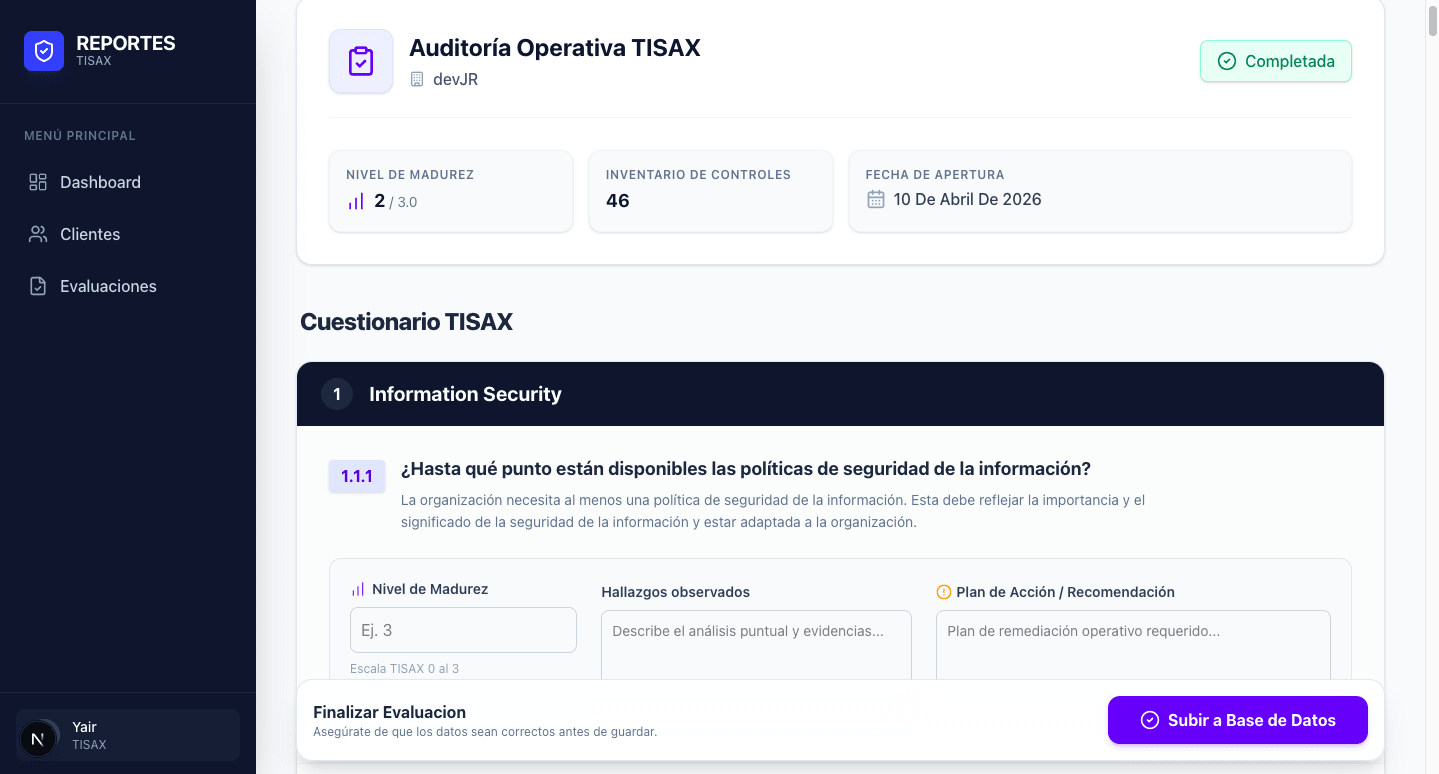This screenshot has width=1439, height=774.
Task: Click the question about políticas de seguridad
Action: tap(746, 468)
